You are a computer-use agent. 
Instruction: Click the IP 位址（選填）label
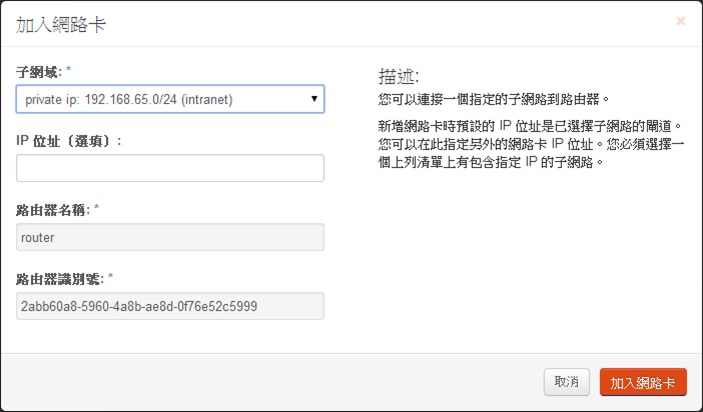pos(68,141)
